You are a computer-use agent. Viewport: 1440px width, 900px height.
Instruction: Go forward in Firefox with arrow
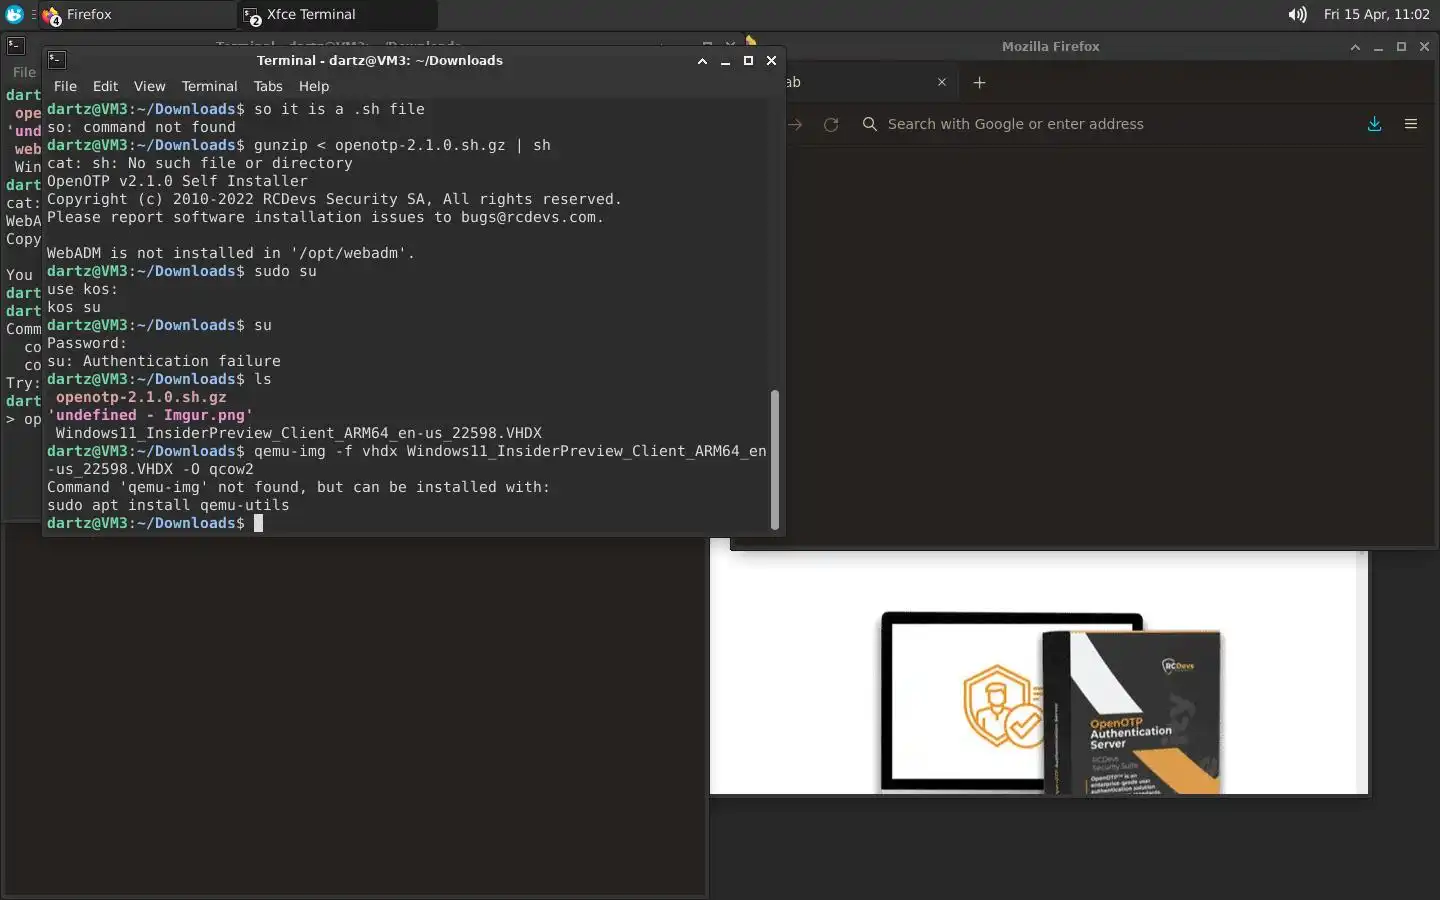tap(795, 124)
